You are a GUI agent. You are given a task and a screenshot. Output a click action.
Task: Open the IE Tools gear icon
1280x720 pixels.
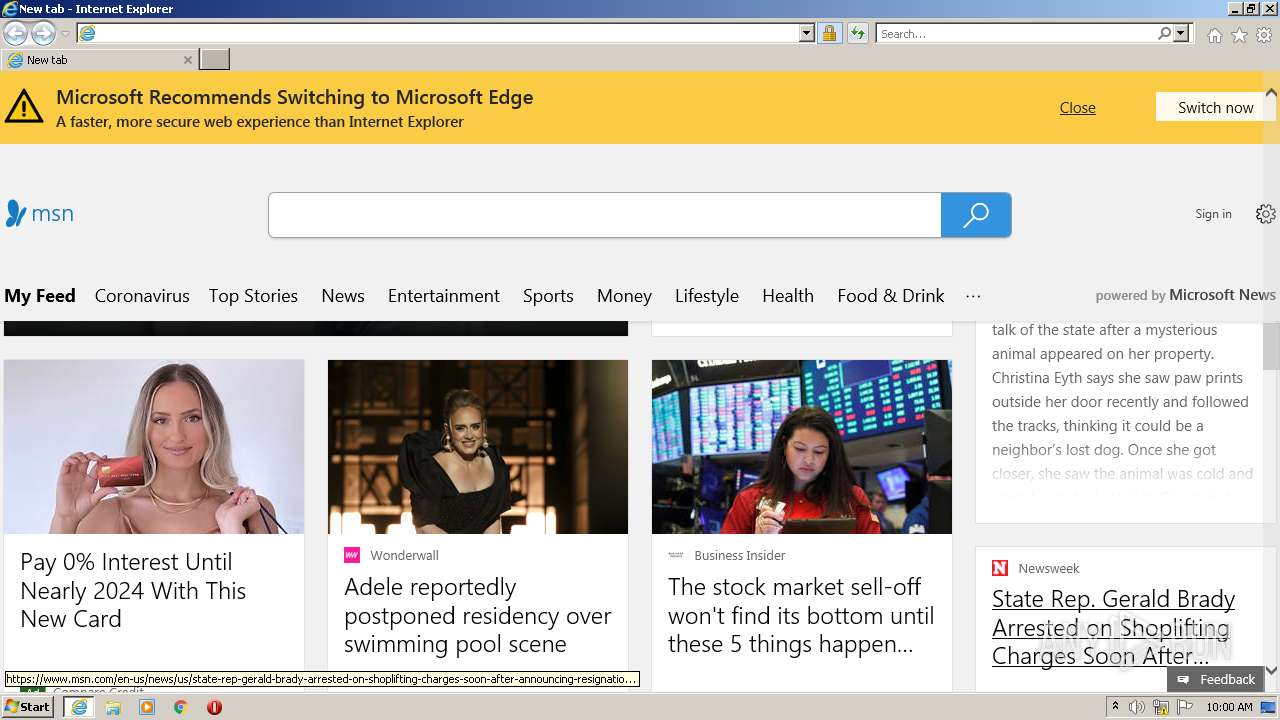(x=1264, y=35)
